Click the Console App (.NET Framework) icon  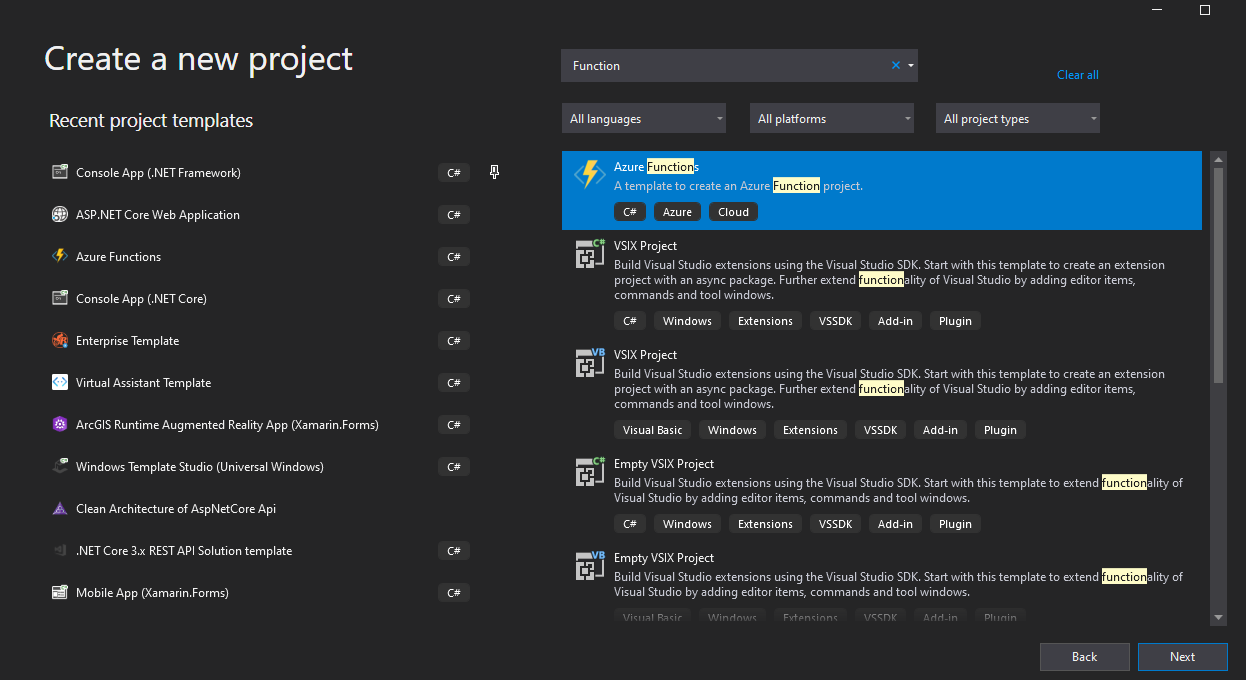(x=60, y=172)
